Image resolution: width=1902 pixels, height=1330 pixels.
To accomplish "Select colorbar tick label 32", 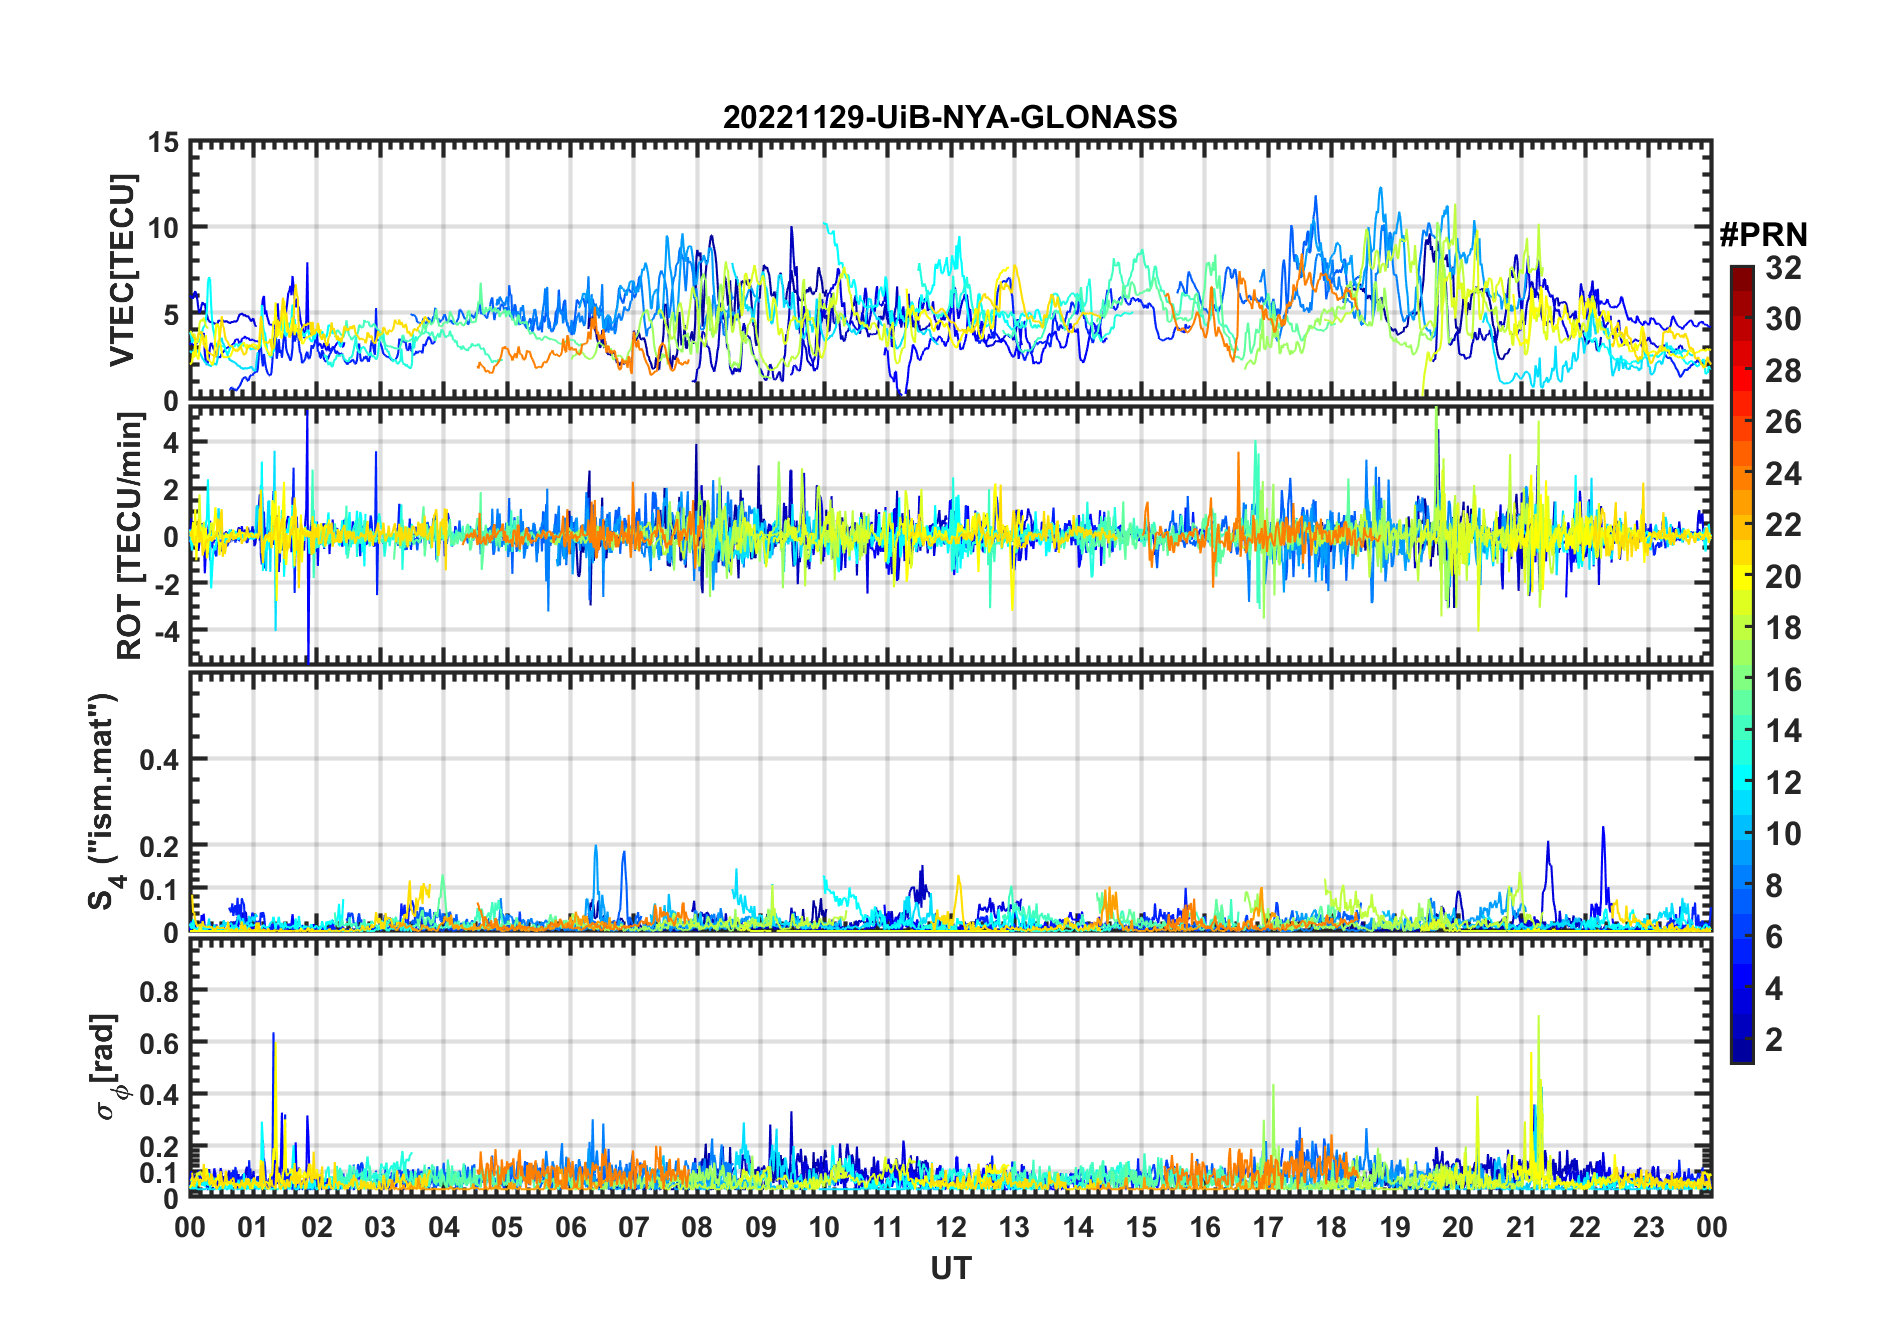I will point(1783,267).
